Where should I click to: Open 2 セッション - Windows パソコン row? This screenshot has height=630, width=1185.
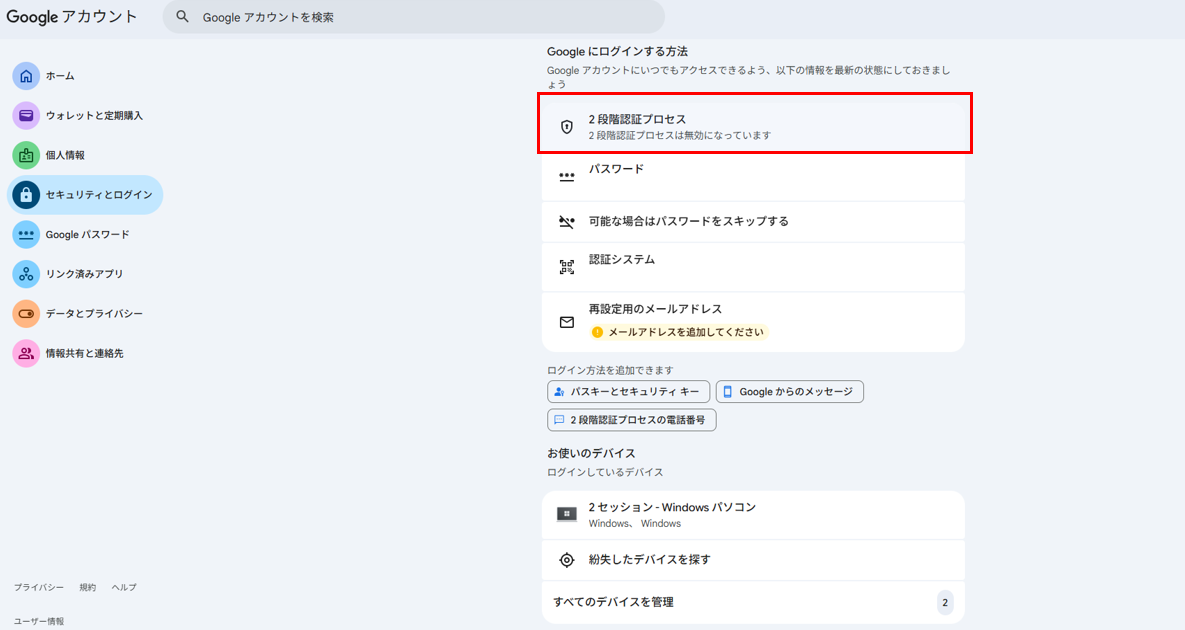point(753,514)
